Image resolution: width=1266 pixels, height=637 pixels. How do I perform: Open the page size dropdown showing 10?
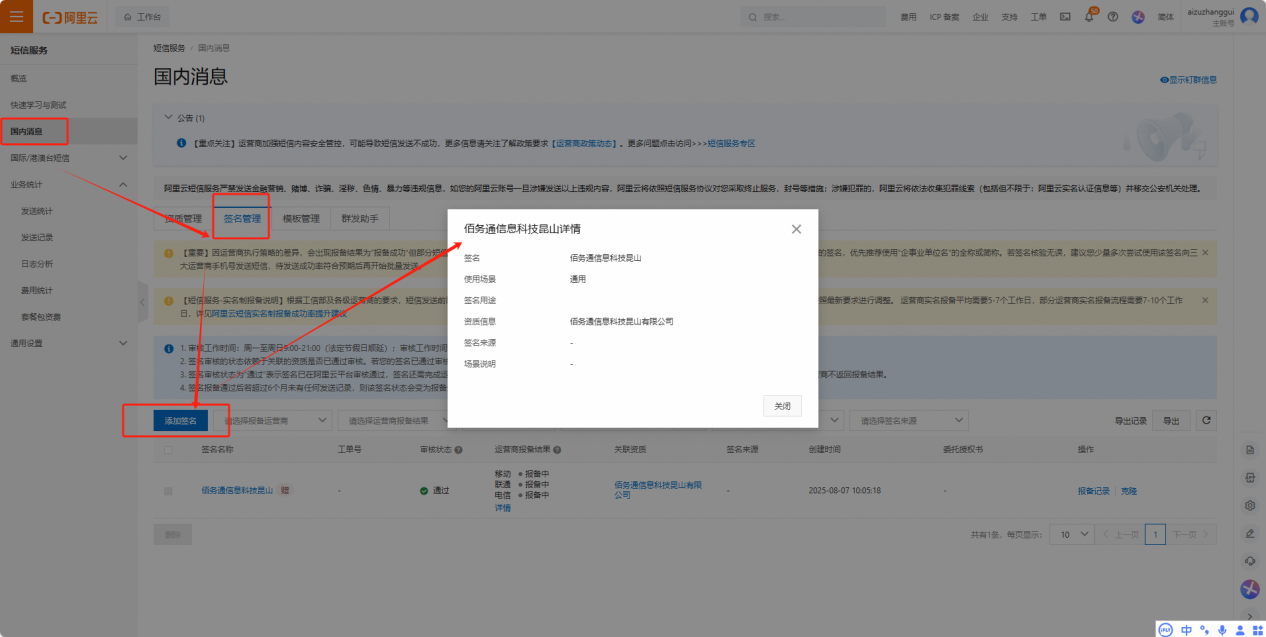pyautogui.click(x=1073, y=534)
